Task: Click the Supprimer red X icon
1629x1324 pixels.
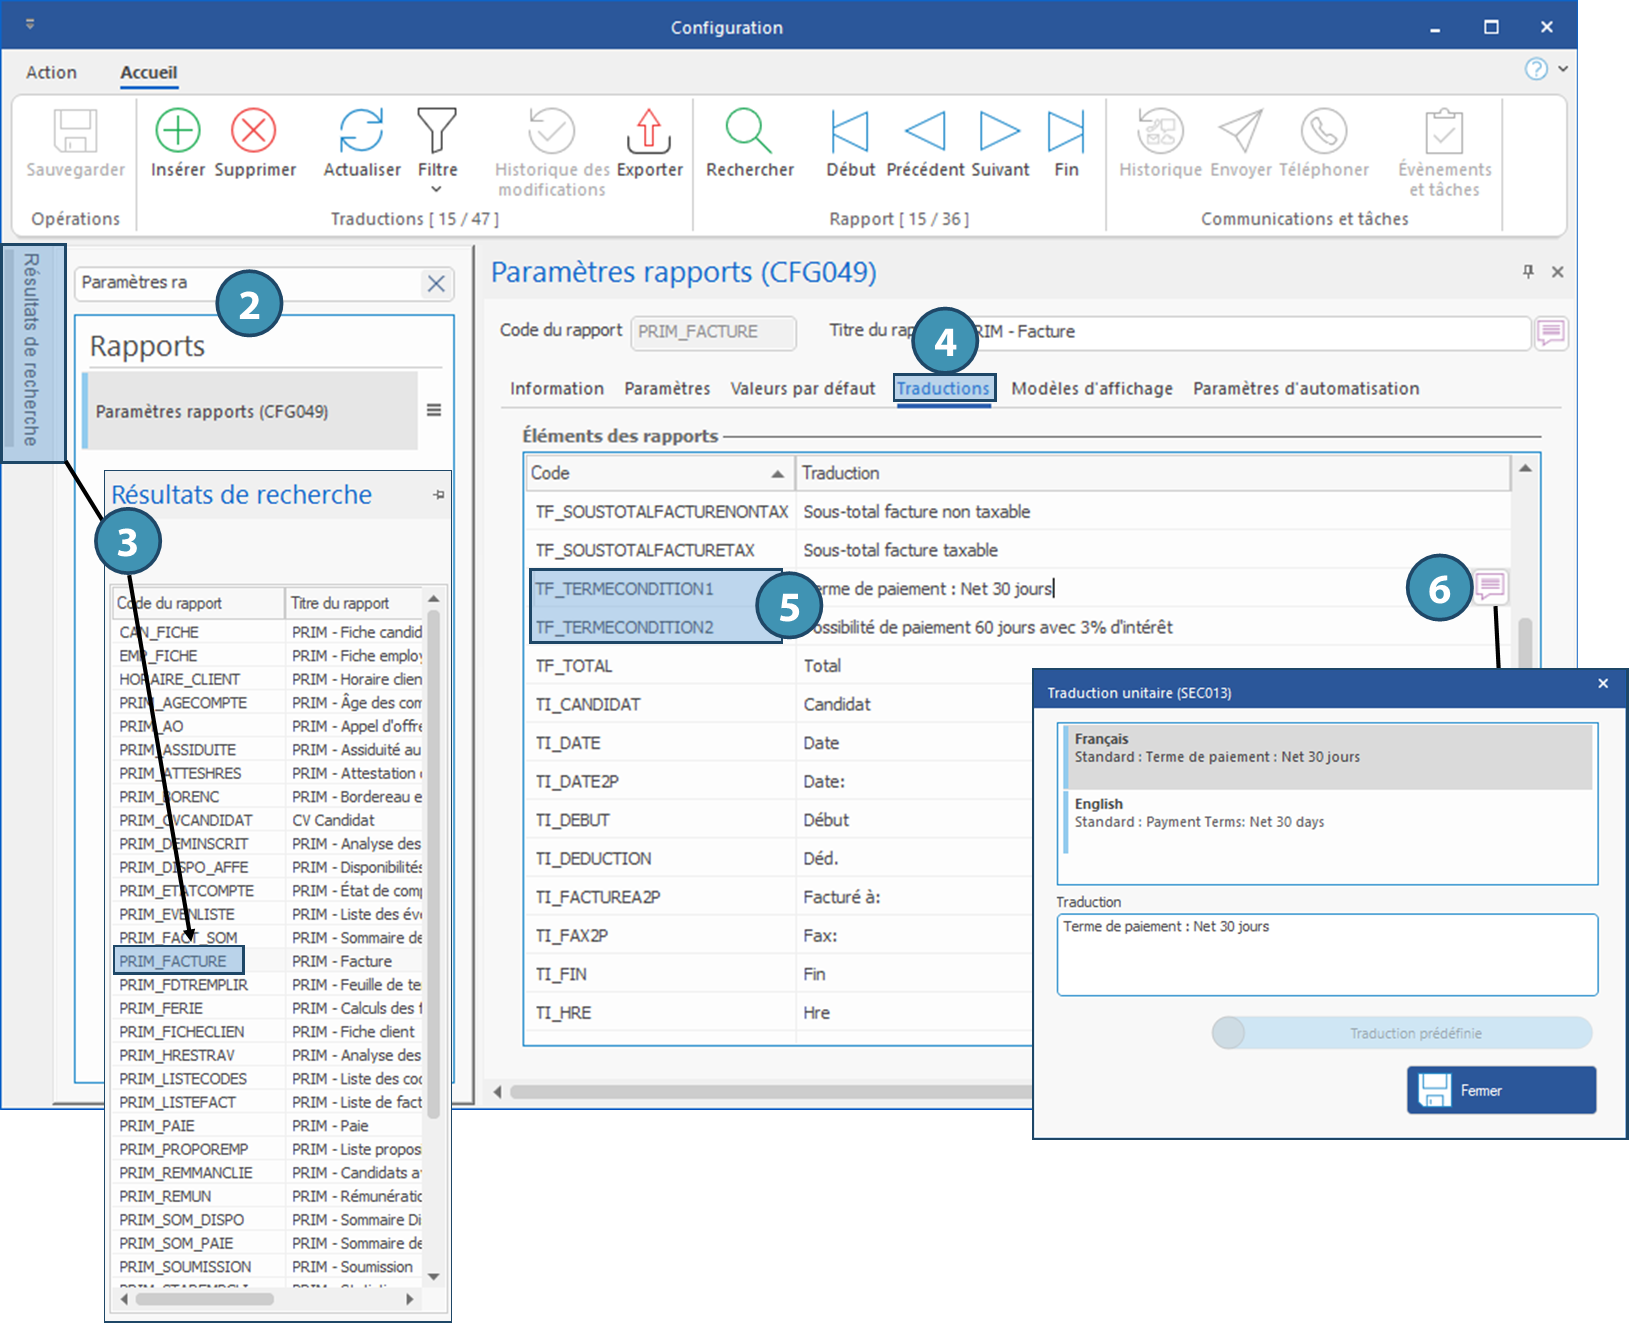Action: tap(254, 131)
